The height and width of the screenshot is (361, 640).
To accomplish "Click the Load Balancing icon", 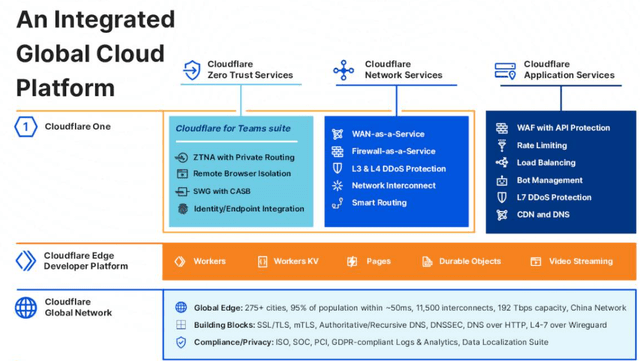I will coord(502,163).
